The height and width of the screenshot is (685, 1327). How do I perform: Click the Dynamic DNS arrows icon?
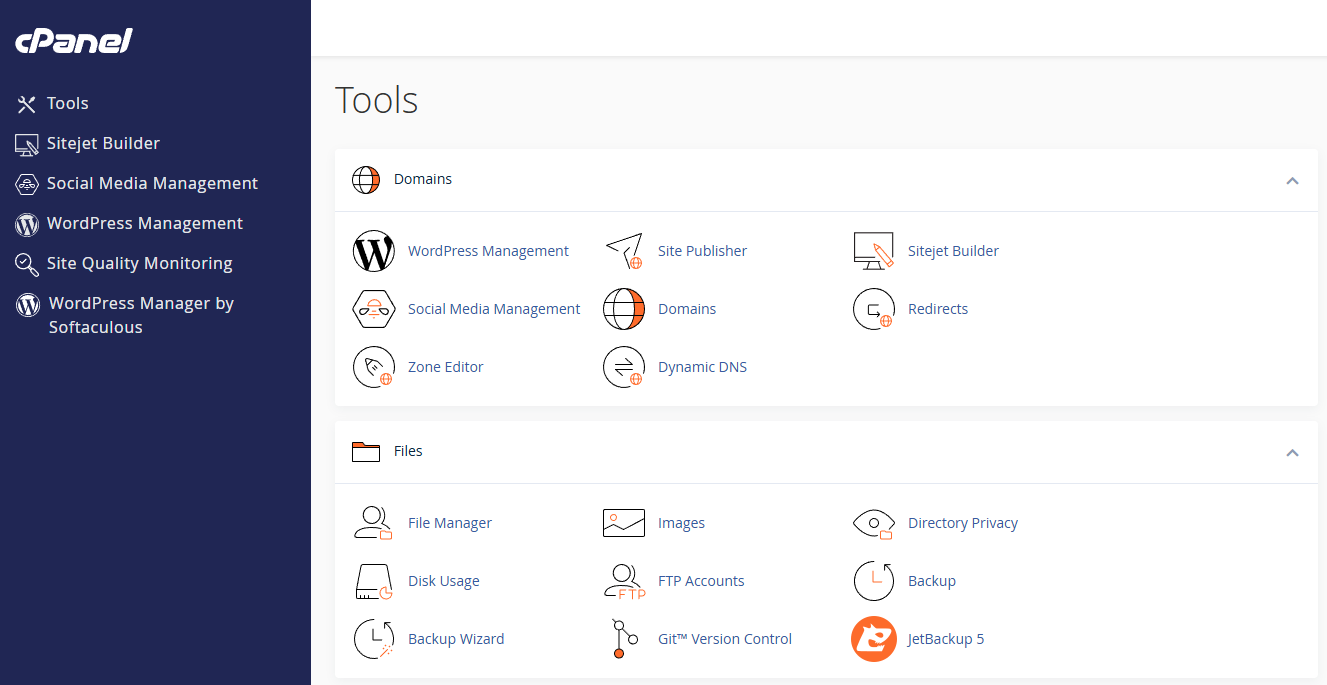[623, 367]
